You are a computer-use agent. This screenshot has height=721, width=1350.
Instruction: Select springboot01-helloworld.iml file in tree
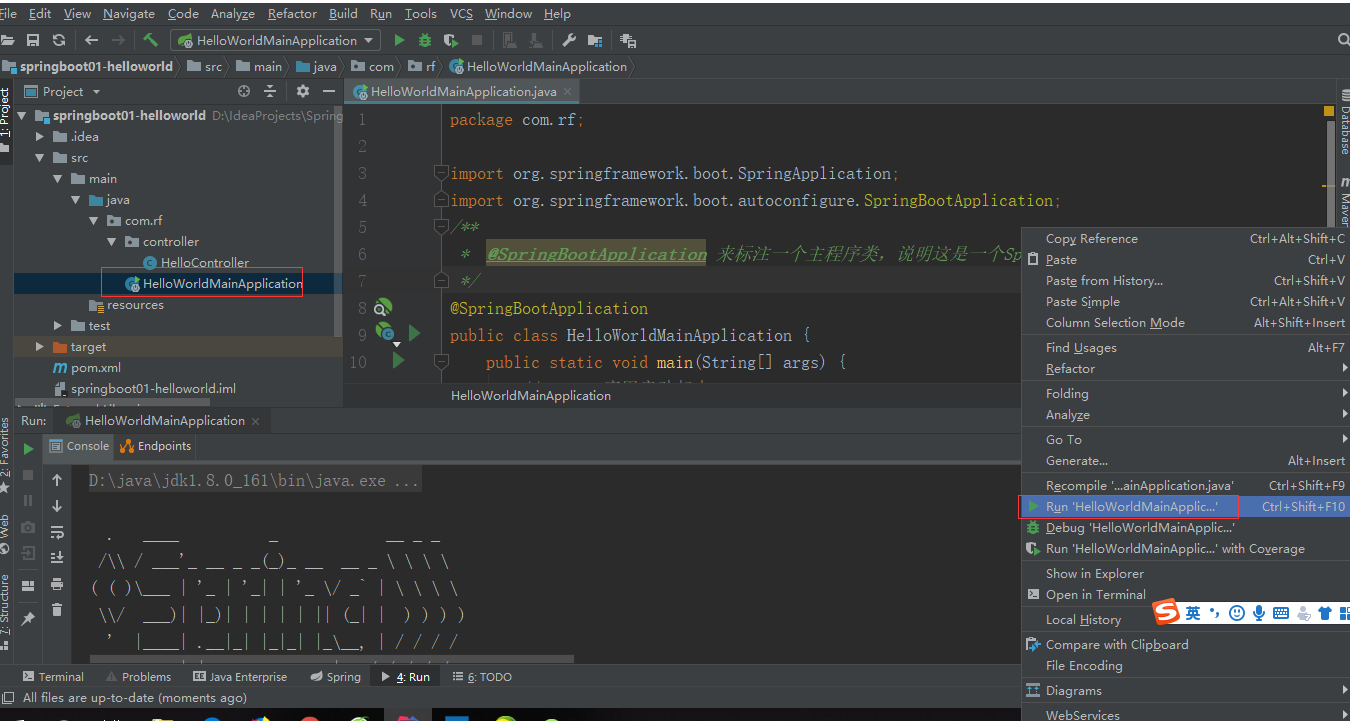click(x=145, y=389)
